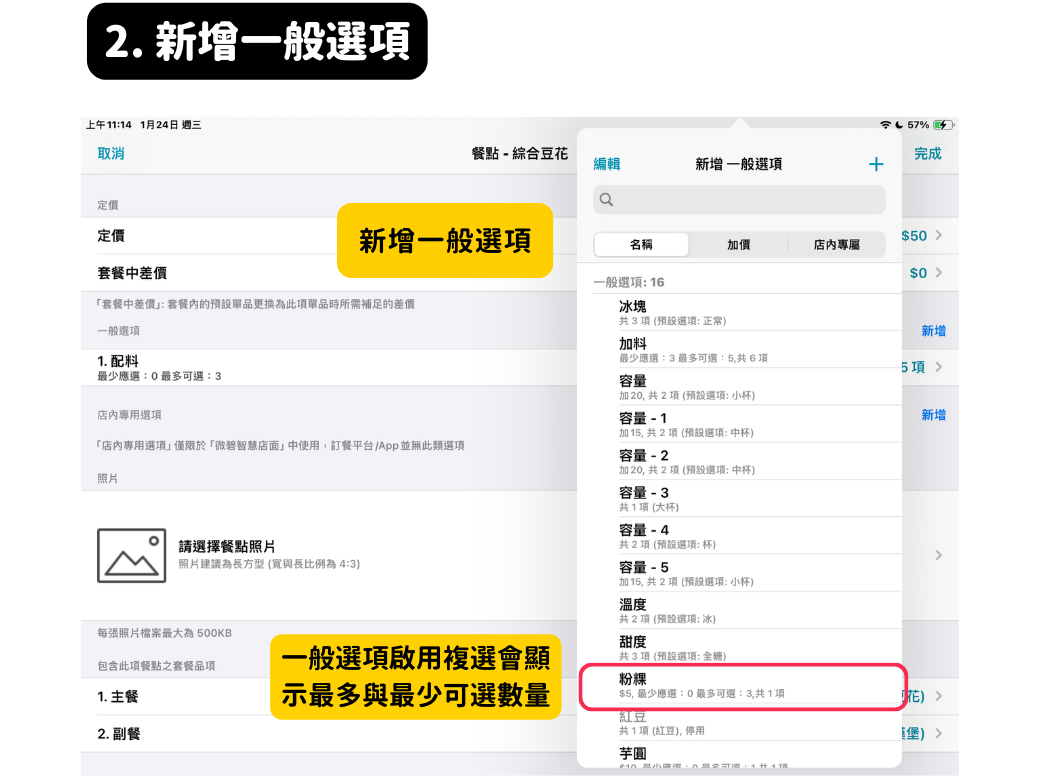Open the 定價 $50 chevron
The height and width of the screenshot is (780, 1040).
pyautogui.click(x=938, y=236)
